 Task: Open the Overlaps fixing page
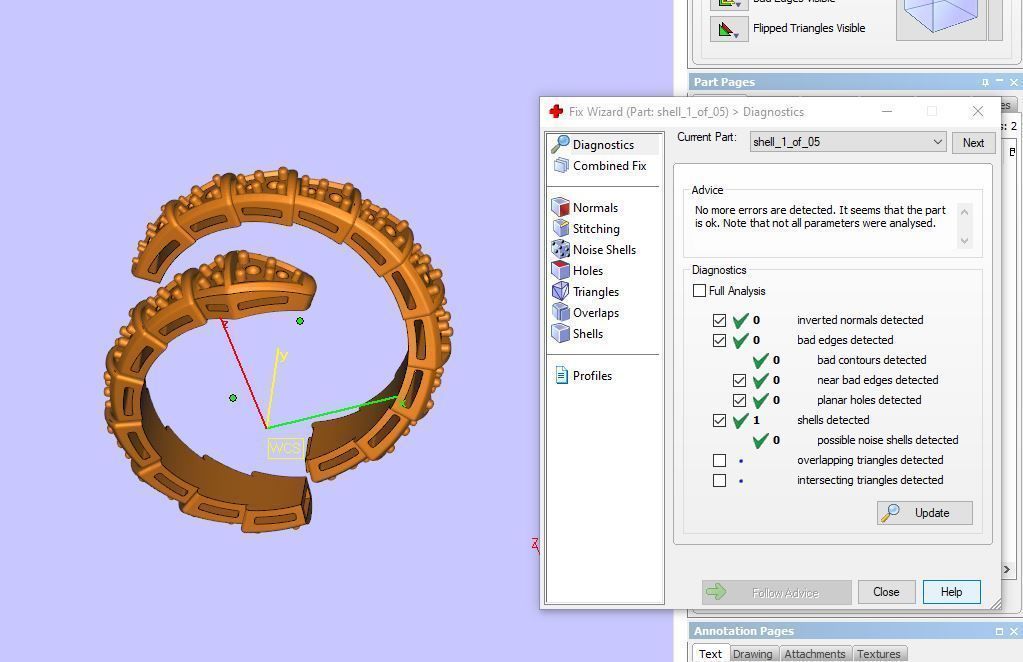tap(585, 312)
